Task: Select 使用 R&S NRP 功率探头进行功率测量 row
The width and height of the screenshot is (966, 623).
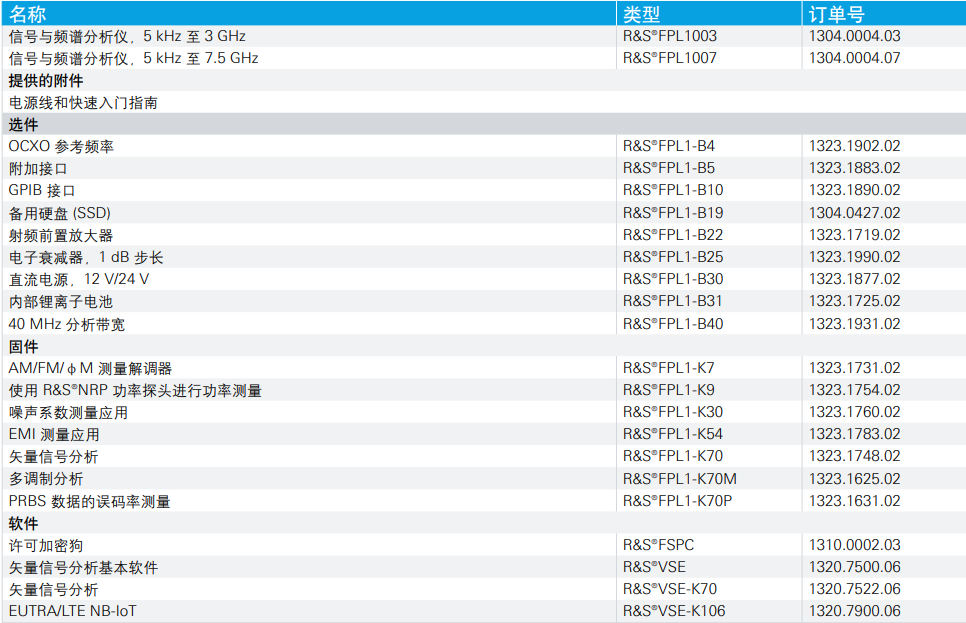Action: pyautogui.click(x=135, y=391)
